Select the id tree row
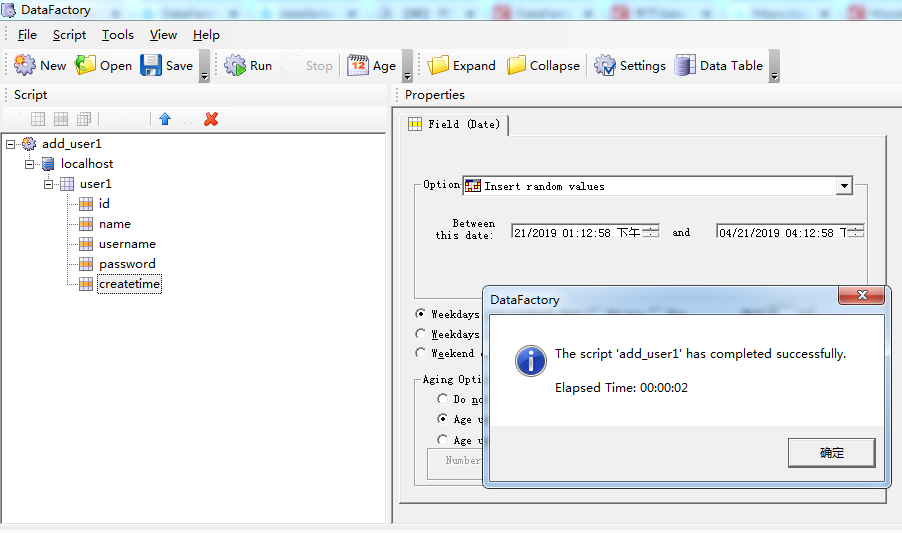Screen dimensions: 902x533 [104, 204]
